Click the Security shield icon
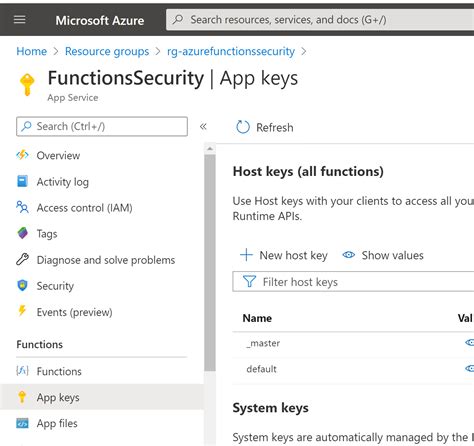The width and height of the screenshot is (474, 446). 22,285
